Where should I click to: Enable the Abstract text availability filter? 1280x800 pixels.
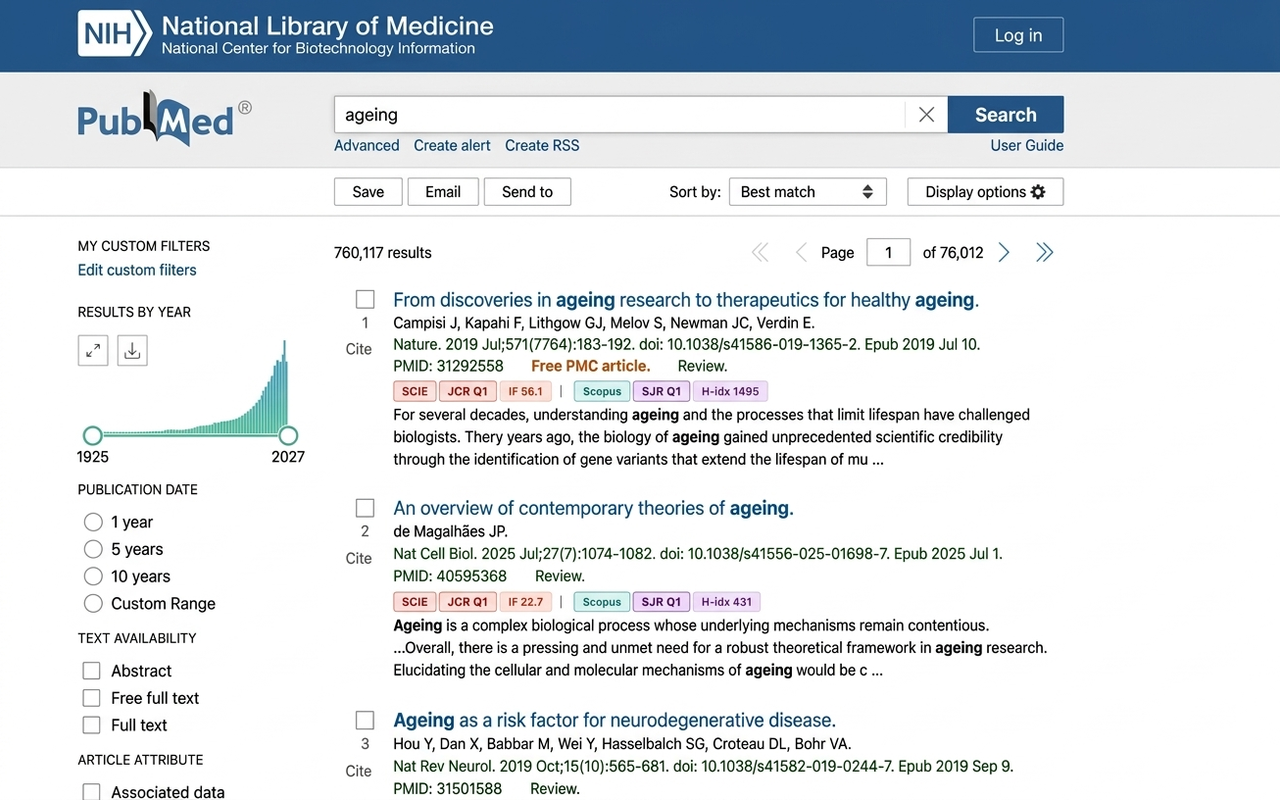point(91,671)
